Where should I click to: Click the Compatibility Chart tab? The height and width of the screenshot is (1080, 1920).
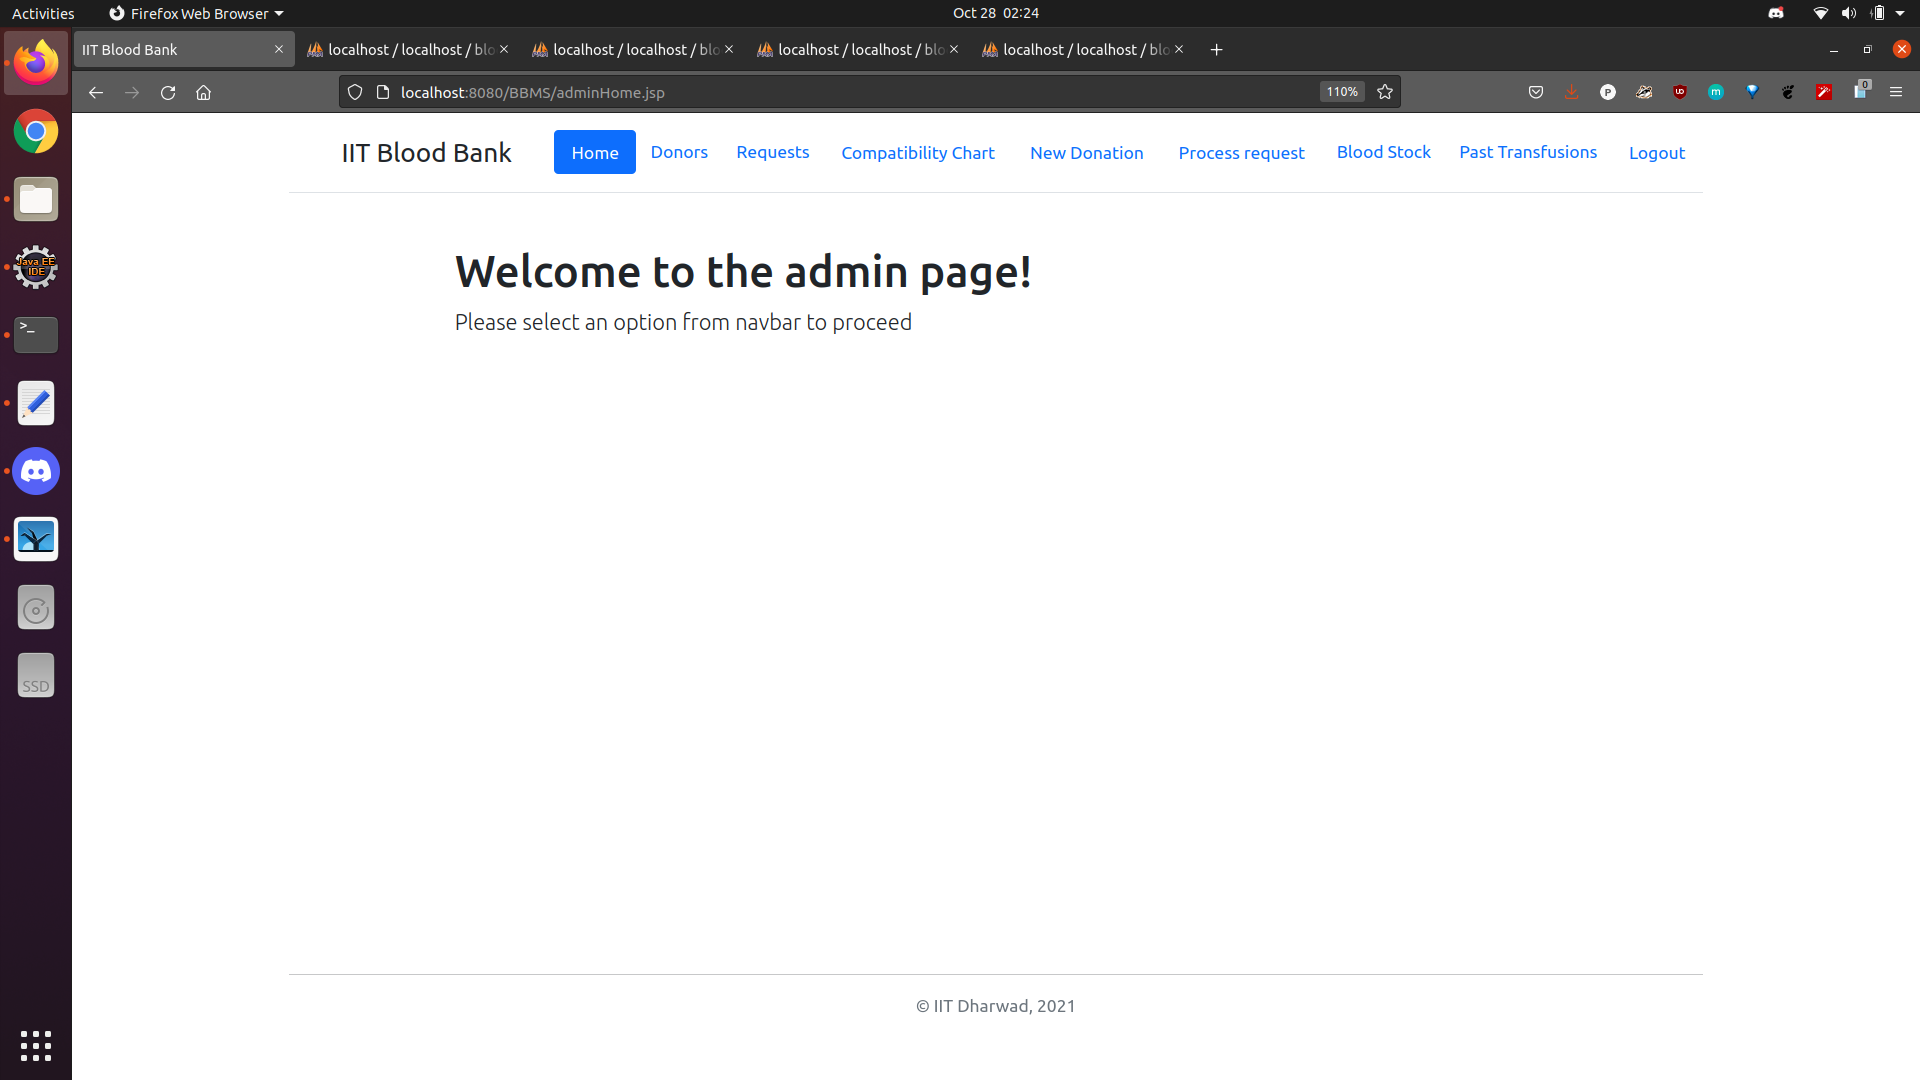pyautogui.click(x=918, y=152)
